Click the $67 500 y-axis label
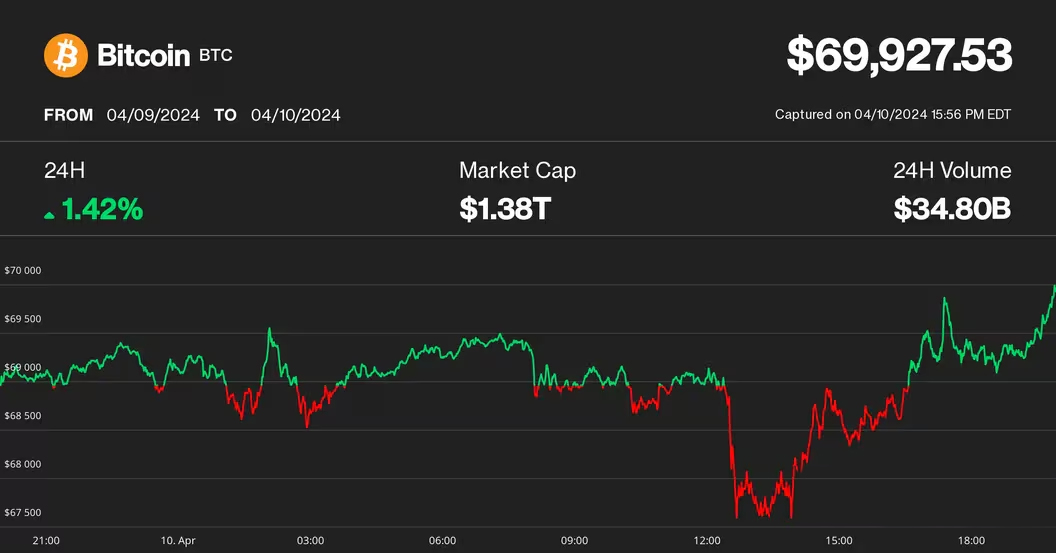The image size is (1056, 553). (x=23, y=513)
